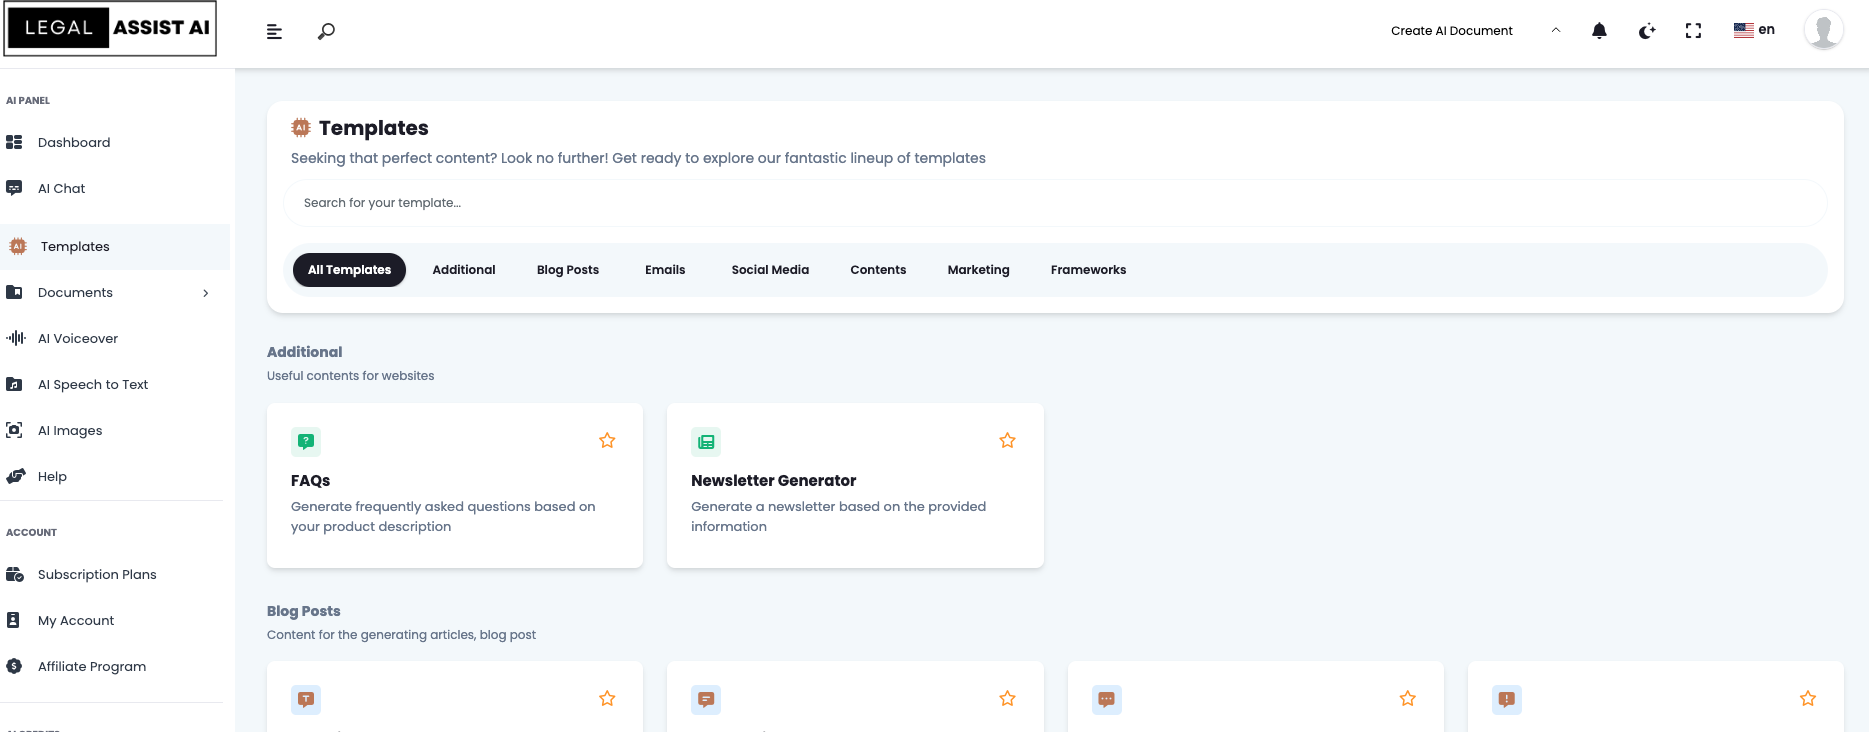
Task: Go to Subscription Plans
Action: point(97,574)
